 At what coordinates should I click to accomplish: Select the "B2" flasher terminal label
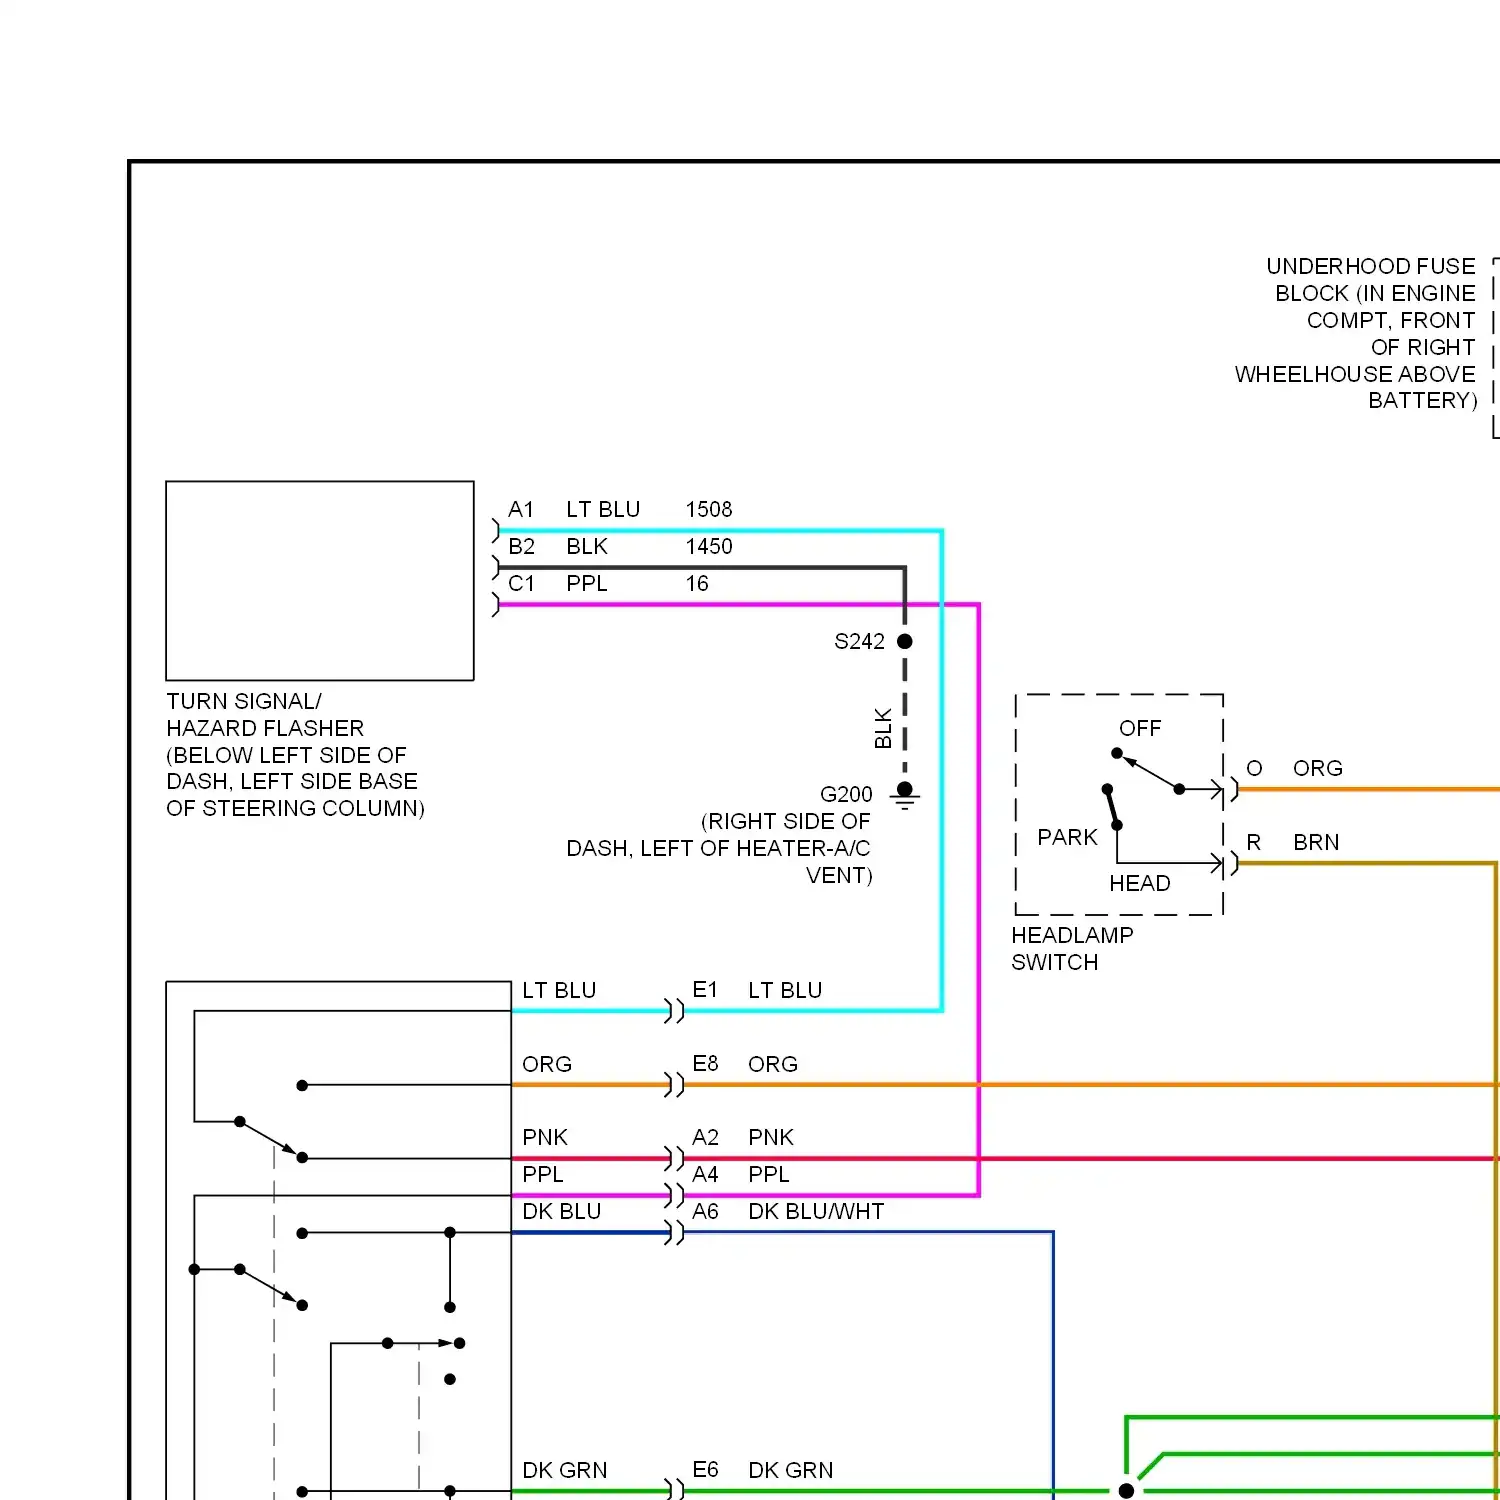tap(521, 547)
